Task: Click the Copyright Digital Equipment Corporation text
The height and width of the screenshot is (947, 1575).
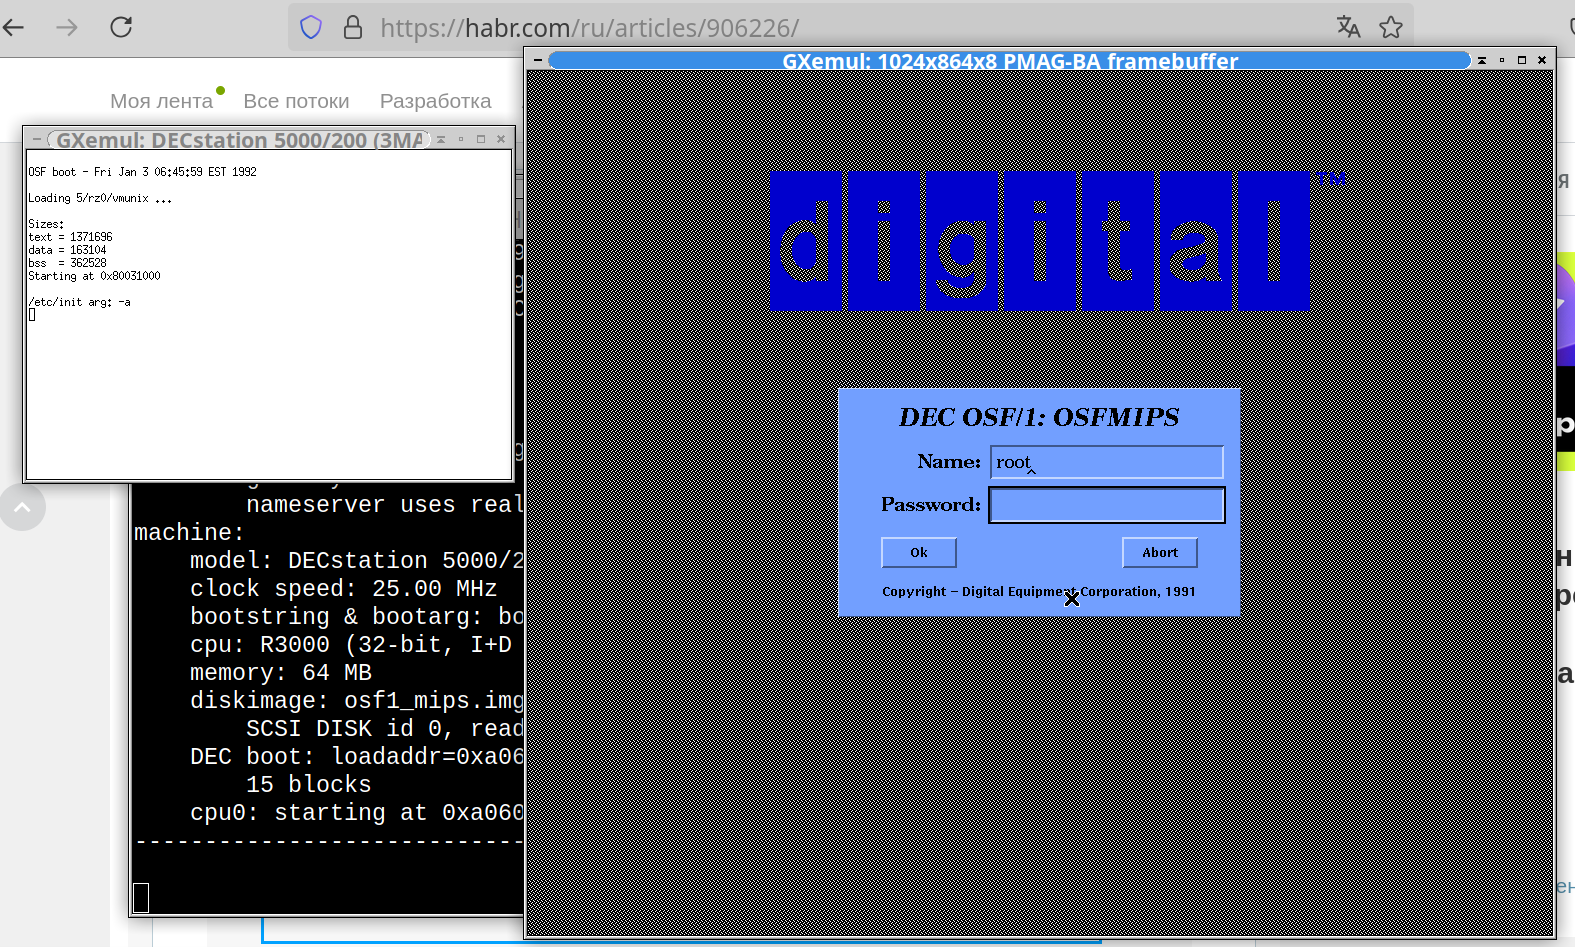Action: tap(1039, 592)
